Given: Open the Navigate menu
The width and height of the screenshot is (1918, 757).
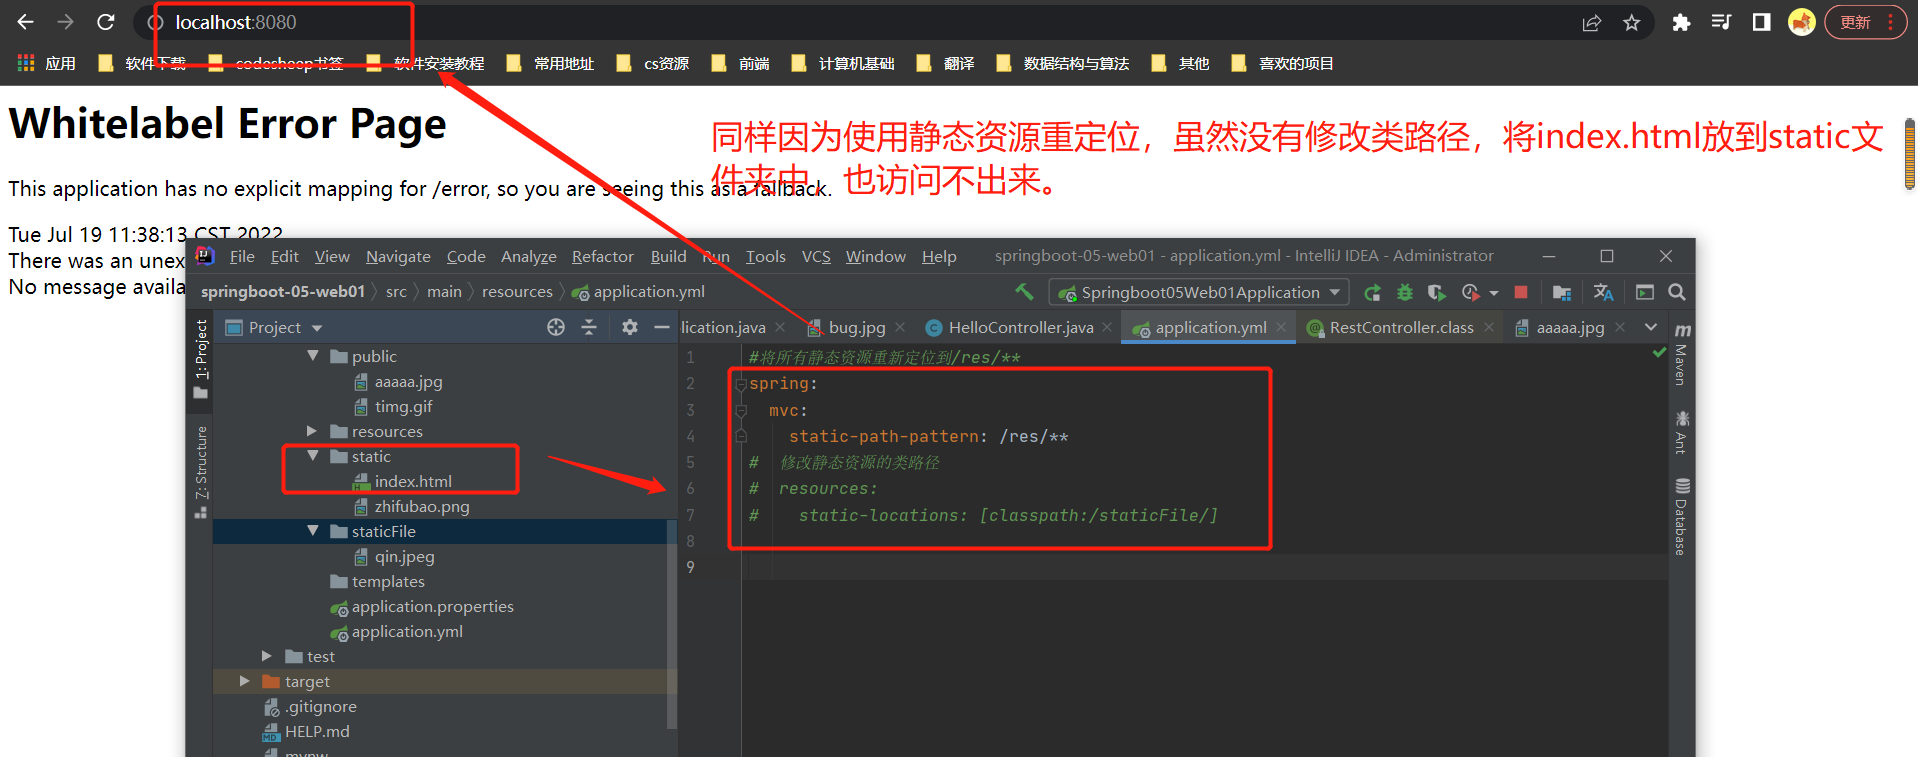Looking at the screenshot, I should [398, 257].
